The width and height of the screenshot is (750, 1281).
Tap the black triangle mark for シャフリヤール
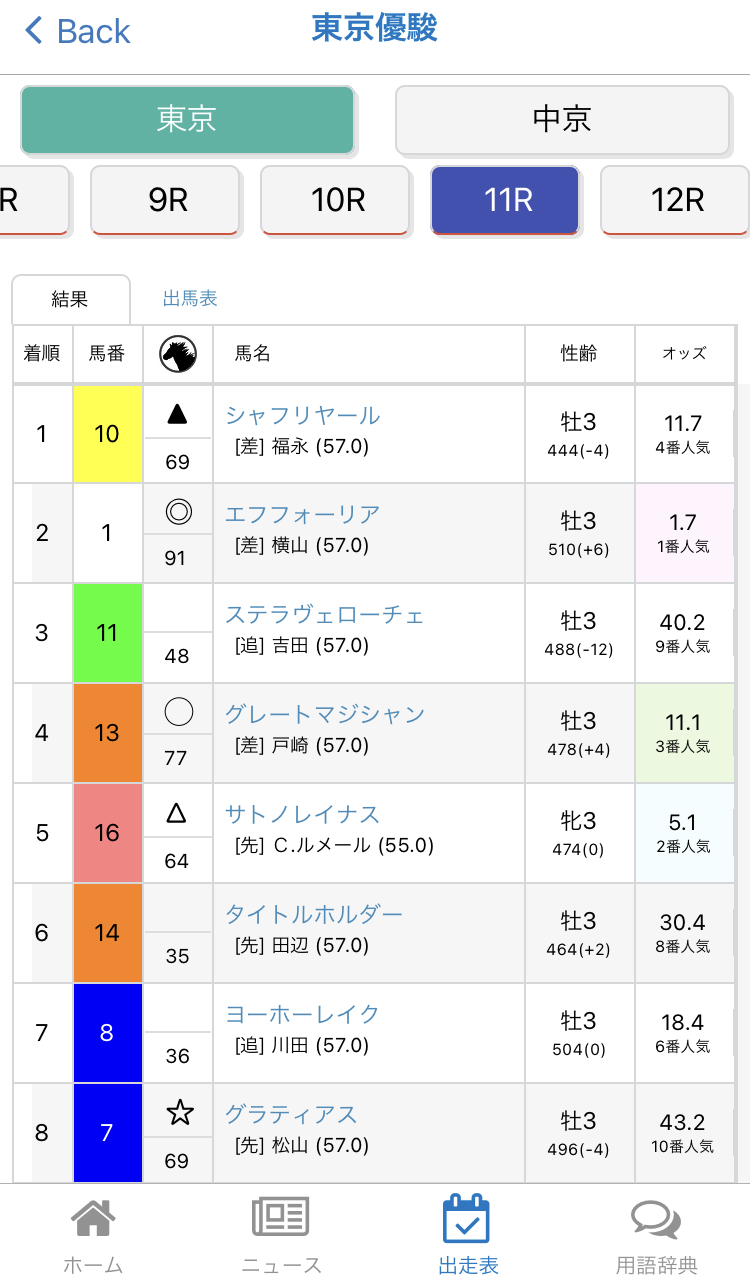177,413
